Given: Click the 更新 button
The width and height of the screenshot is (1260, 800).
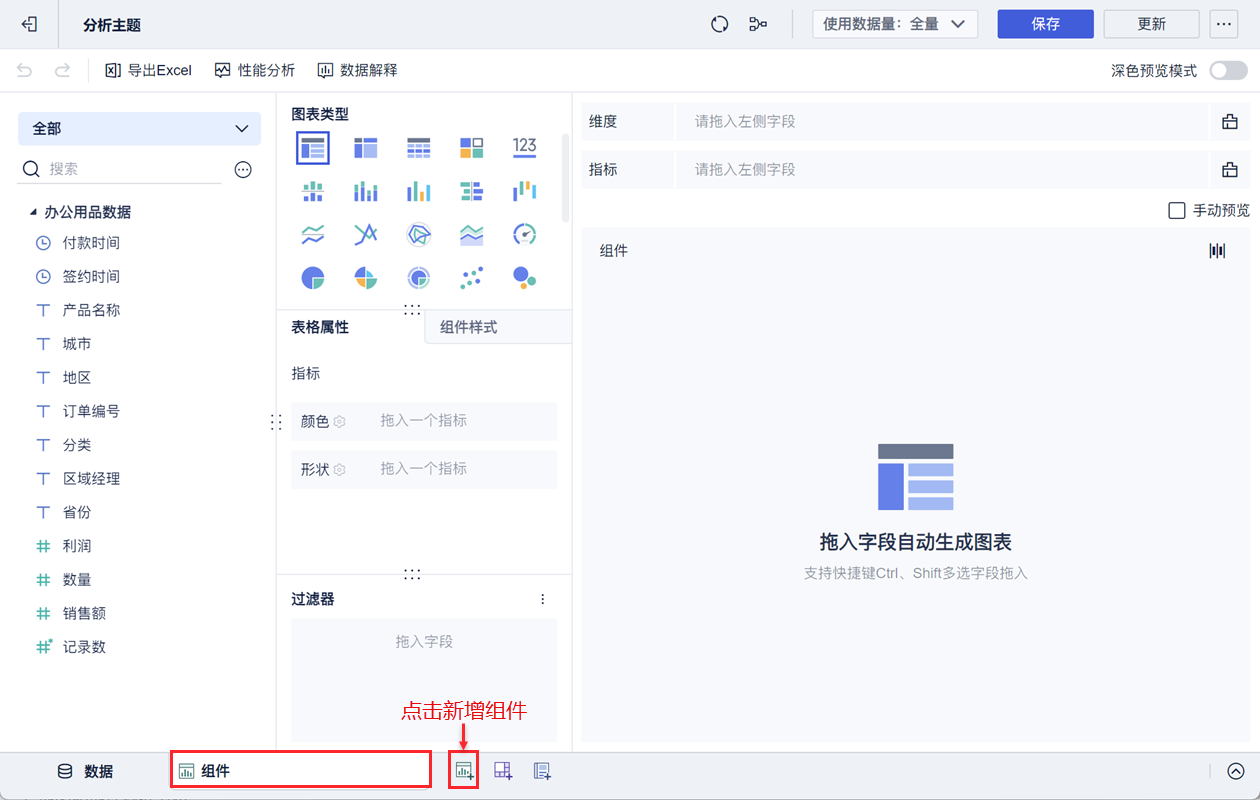Looking at the screenshot, I should 1151,24.
